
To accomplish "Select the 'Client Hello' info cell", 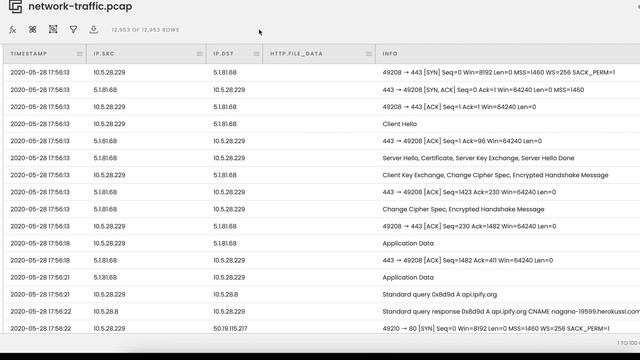I will [400, 124].
